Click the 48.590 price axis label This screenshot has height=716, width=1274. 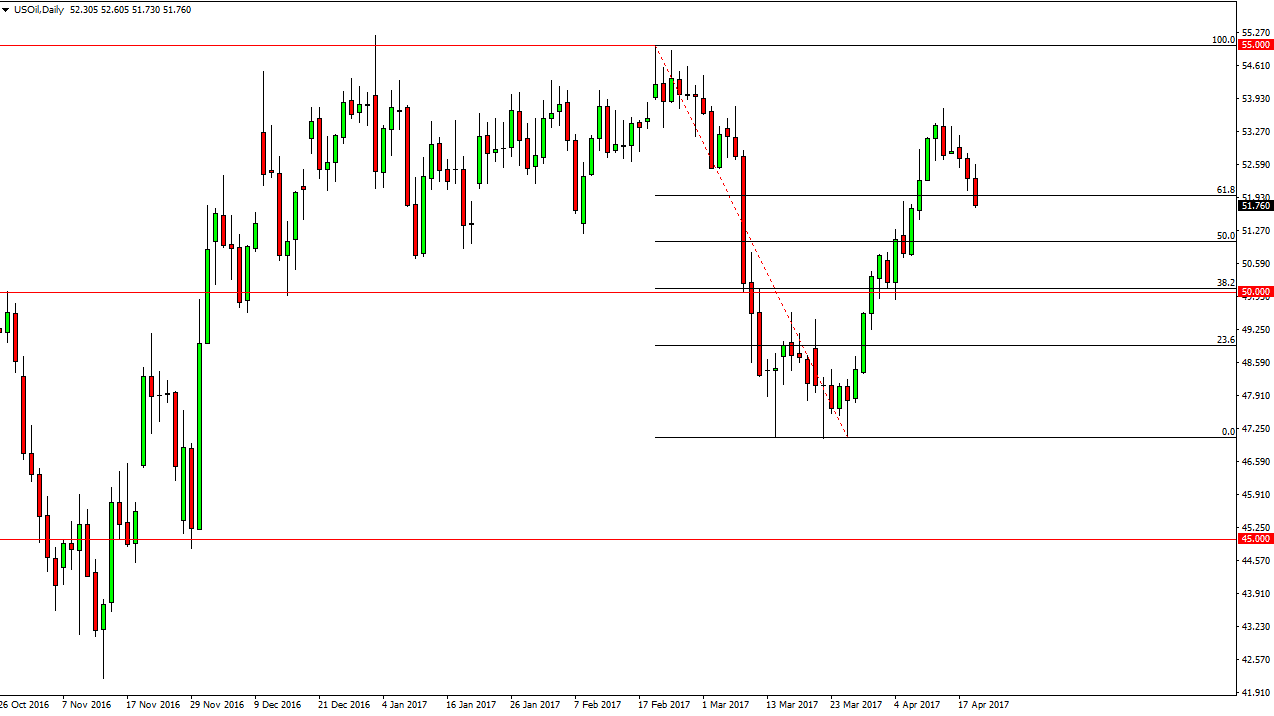coord(1256,363)
